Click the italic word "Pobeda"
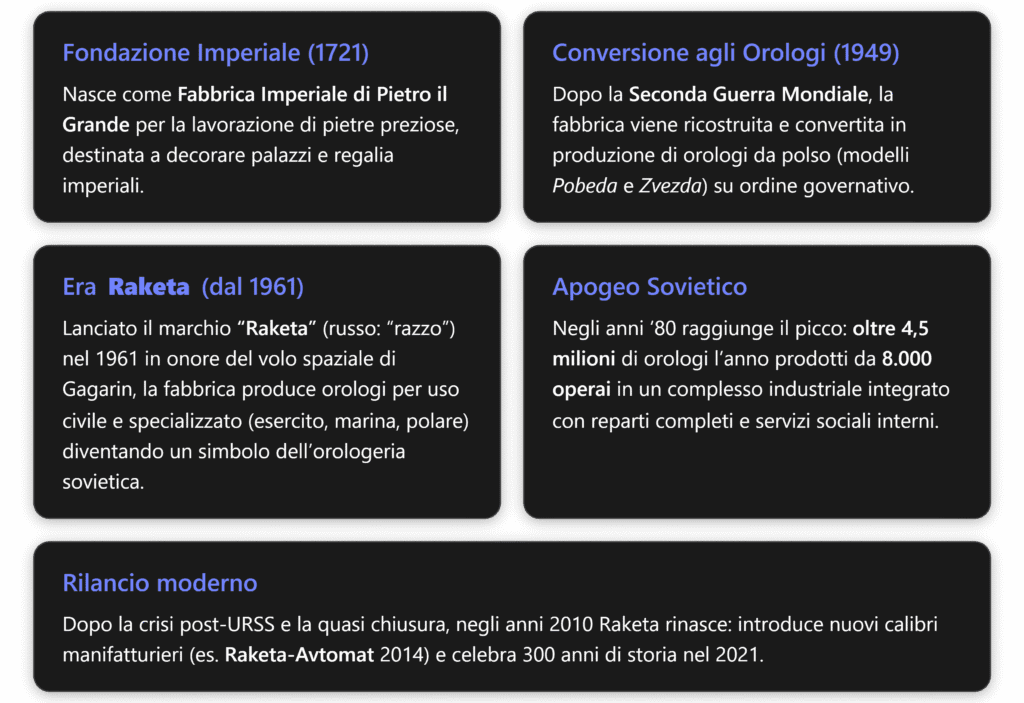Screen dimensions: 1024x703 (582, 186)
